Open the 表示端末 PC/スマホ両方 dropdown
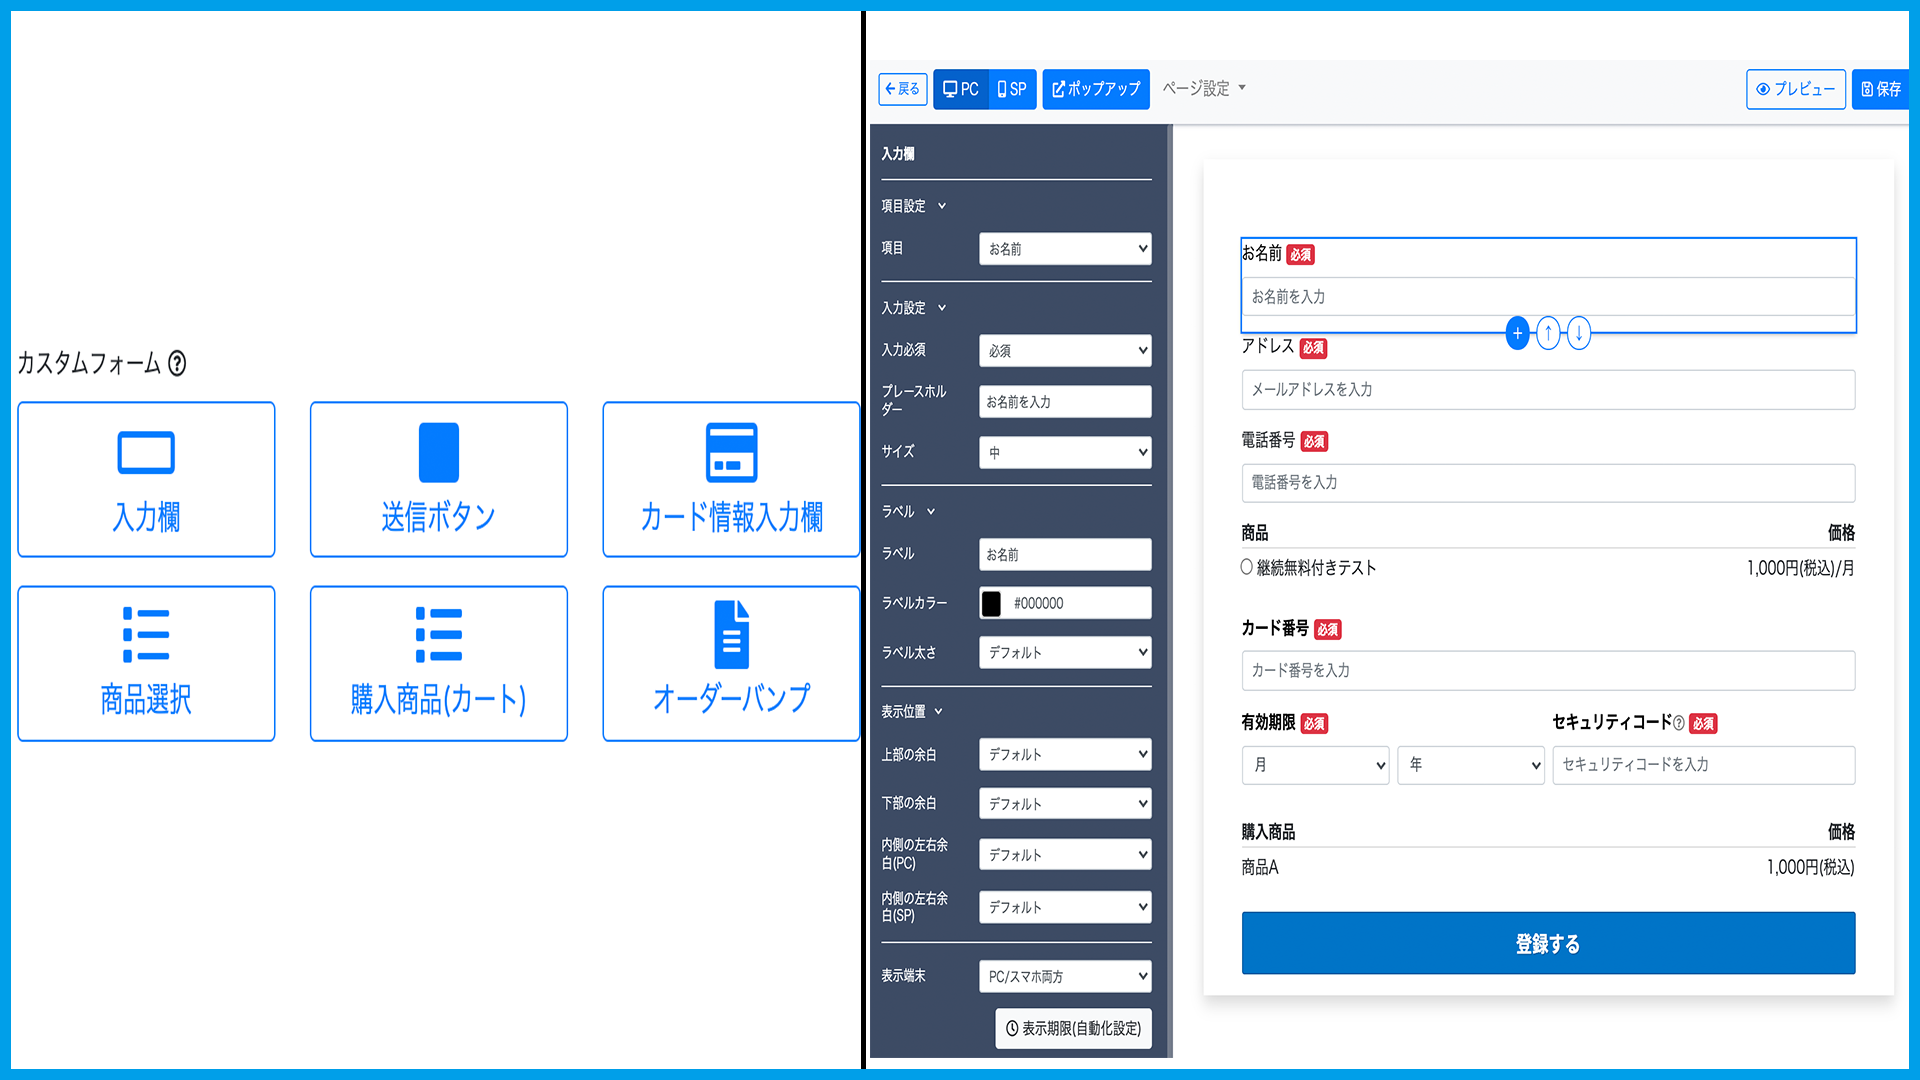The width and height of the screenshot is (1920, 1080). 1065,976
